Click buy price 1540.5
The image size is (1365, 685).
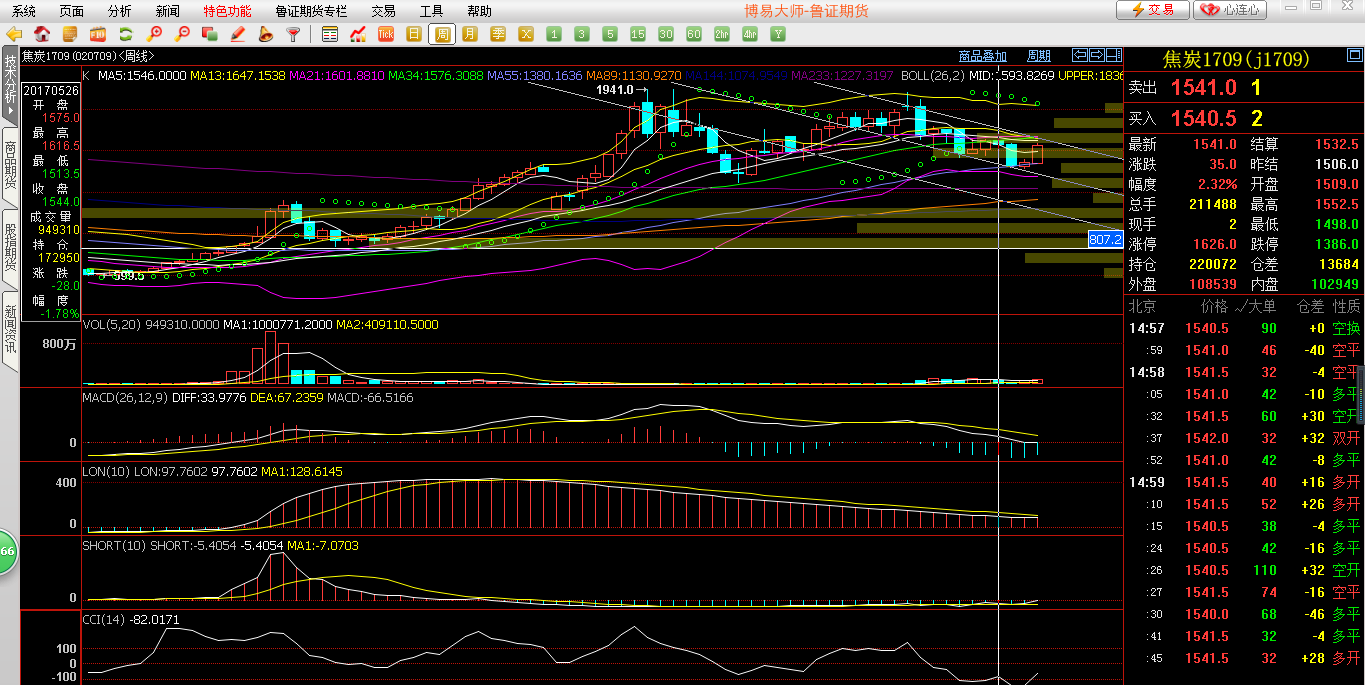[x=1203, y=118]
